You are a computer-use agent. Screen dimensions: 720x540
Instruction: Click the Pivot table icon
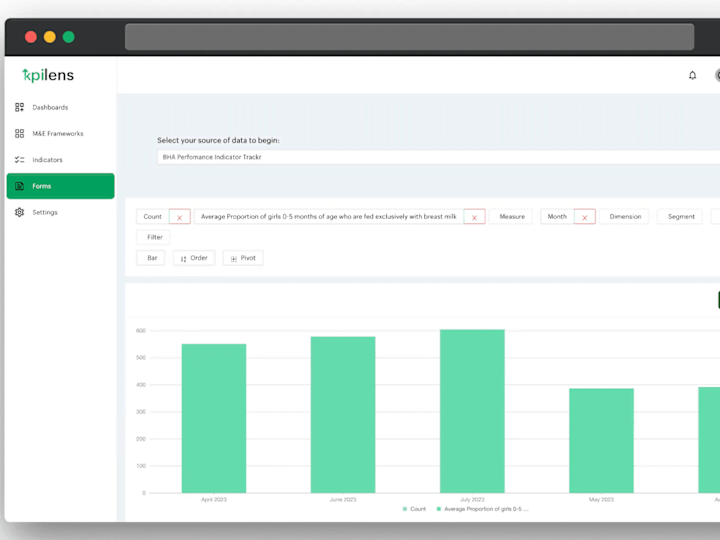point(234,259)
